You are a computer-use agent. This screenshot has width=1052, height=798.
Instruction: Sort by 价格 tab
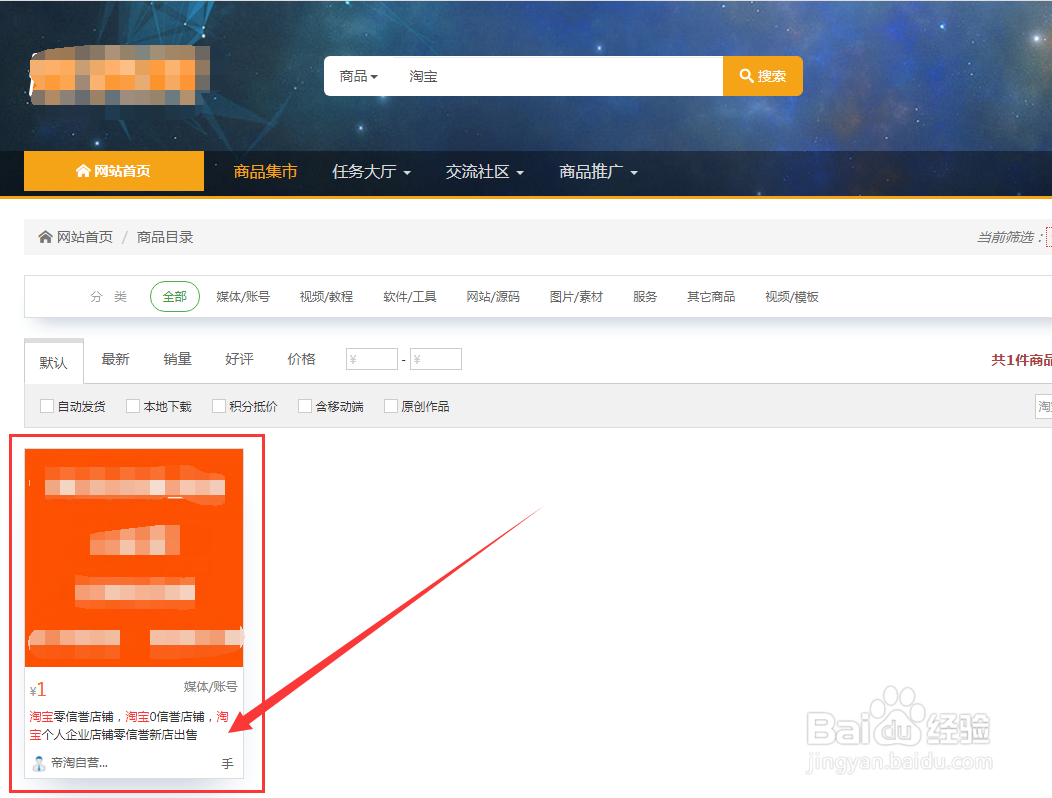click(301, 359)
